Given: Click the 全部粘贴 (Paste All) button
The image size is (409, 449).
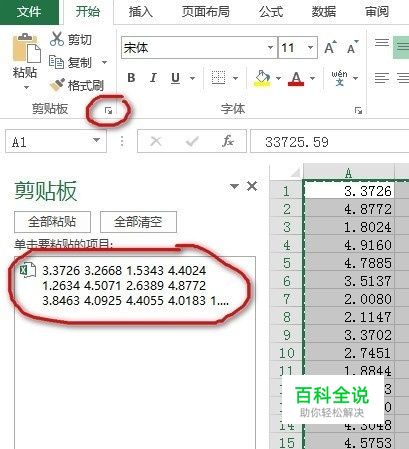Looking at the screenshot, I should [x=52, y=222].
